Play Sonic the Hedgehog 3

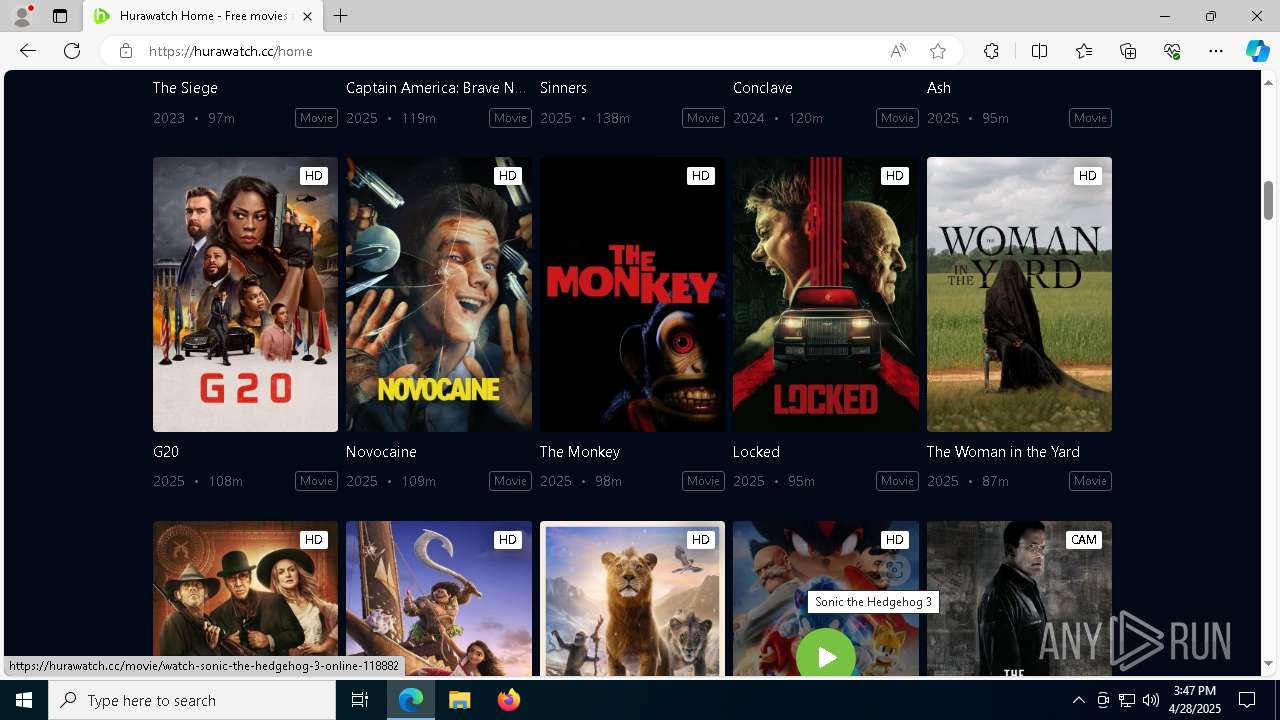825,657
